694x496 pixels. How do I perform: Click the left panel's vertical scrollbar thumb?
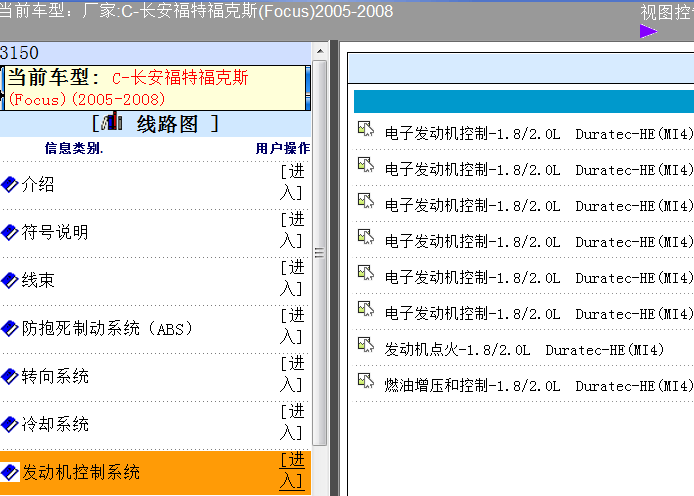320,253
